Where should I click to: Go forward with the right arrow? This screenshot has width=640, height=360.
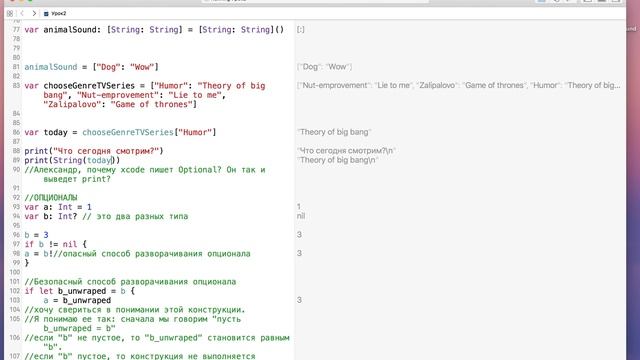[34, 13]
